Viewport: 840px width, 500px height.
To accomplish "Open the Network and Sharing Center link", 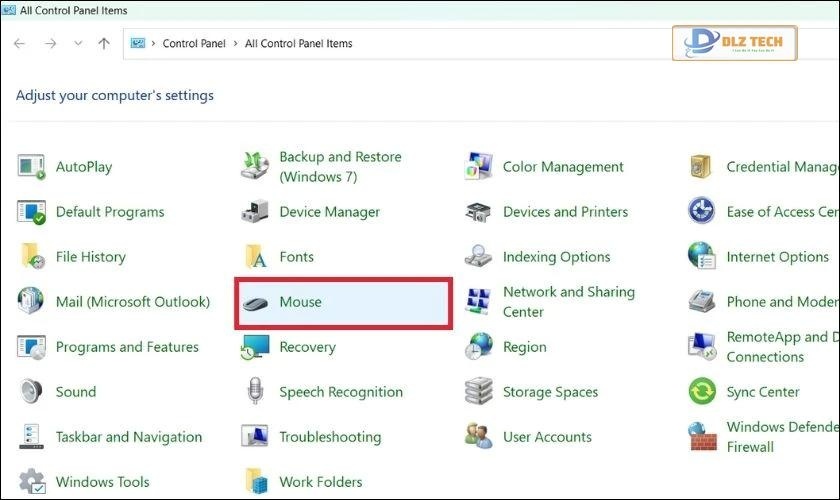I will [x=568, y=302].
